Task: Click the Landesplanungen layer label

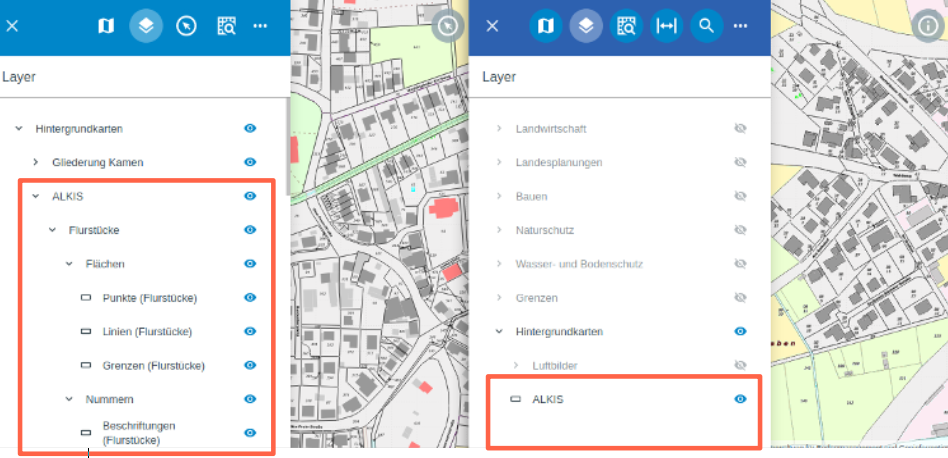Action: (558, 162)
